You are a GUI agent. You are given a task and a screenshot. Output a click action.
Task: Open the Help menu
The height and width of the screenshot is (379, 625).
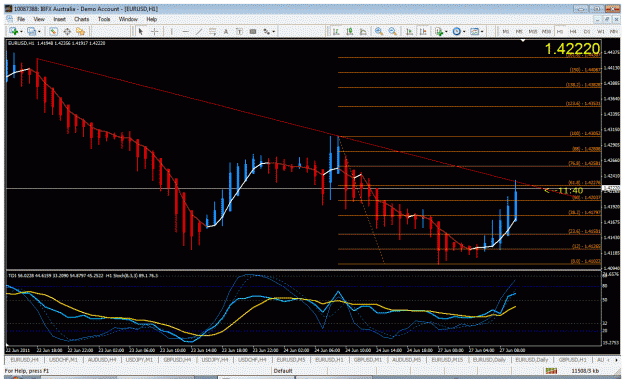[151, 19]
